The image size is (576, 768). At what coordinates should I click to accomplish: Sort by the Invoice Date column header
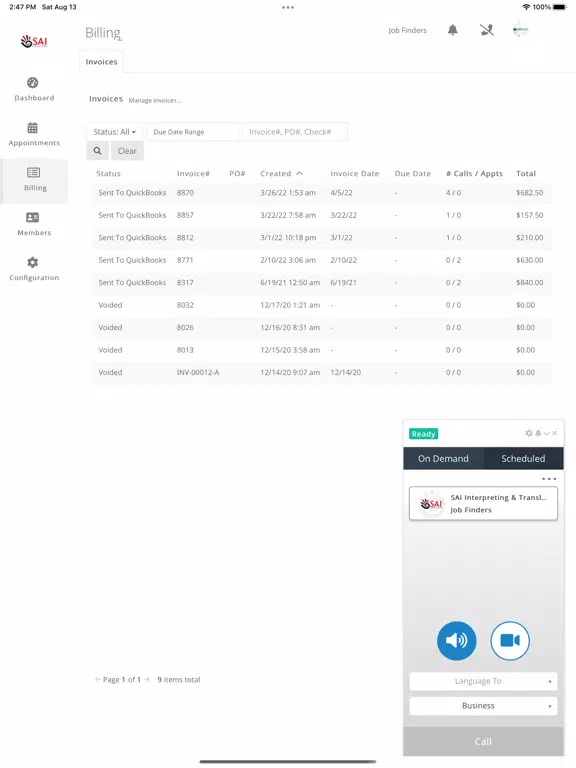(355, 173)
